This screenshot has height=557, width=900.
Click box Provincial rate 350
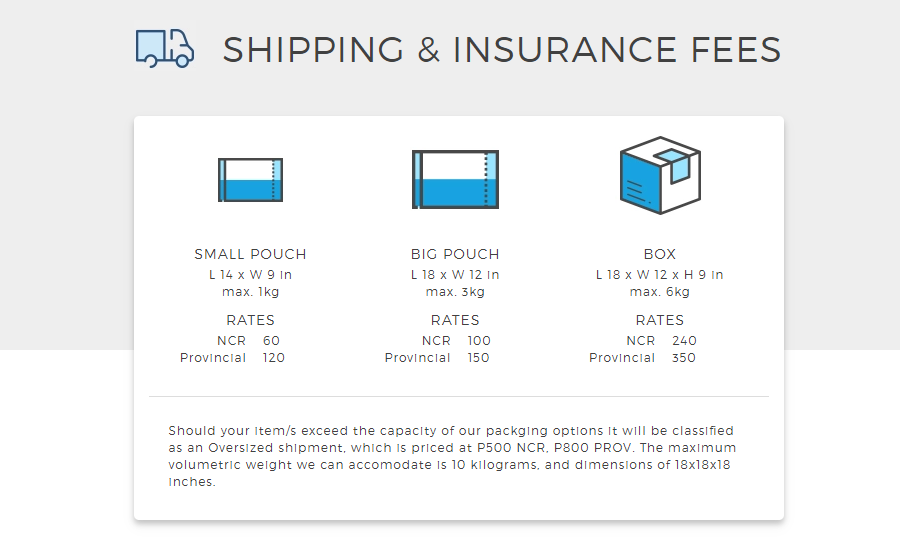[x=684, y=358]
